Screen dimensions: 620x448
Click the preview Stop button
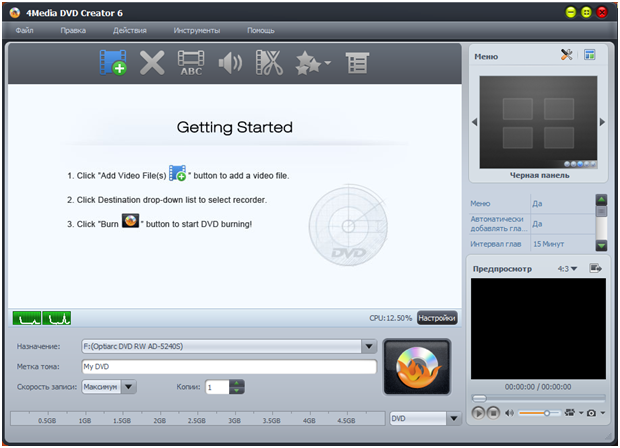pos(493,413)
